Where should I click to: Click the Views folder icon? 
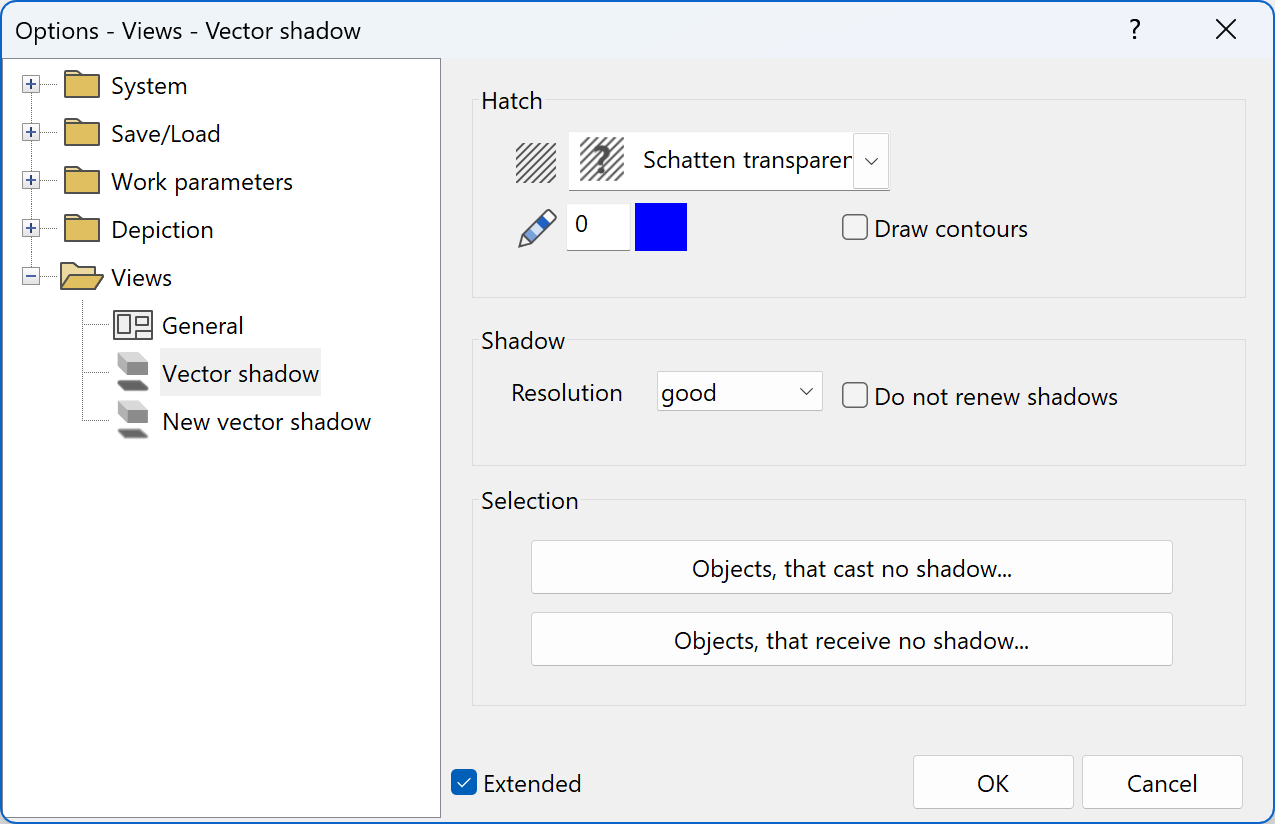(80, 277)
